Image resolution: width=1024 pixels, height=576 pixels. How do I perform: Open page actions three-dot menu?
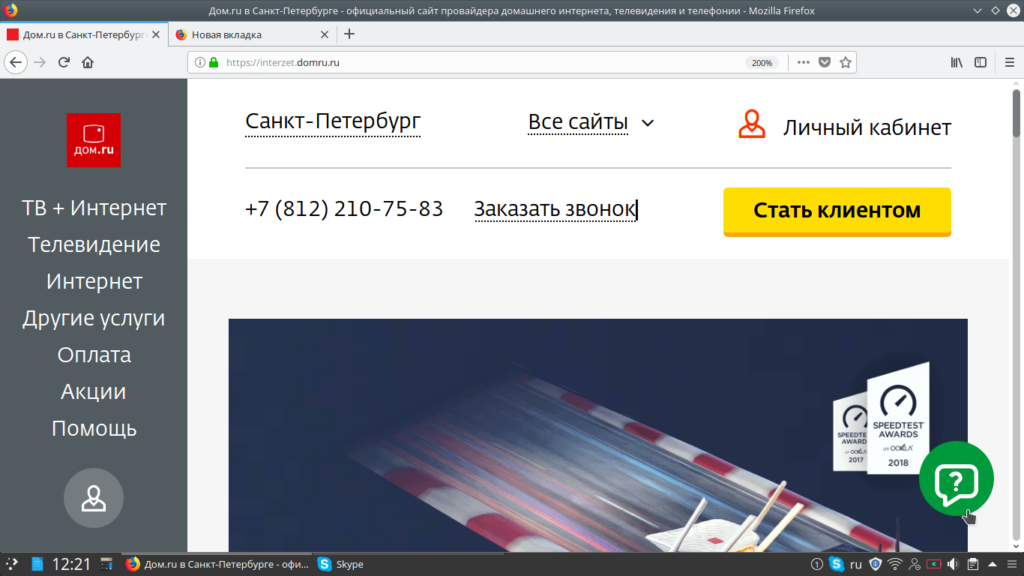coord(802,62)
